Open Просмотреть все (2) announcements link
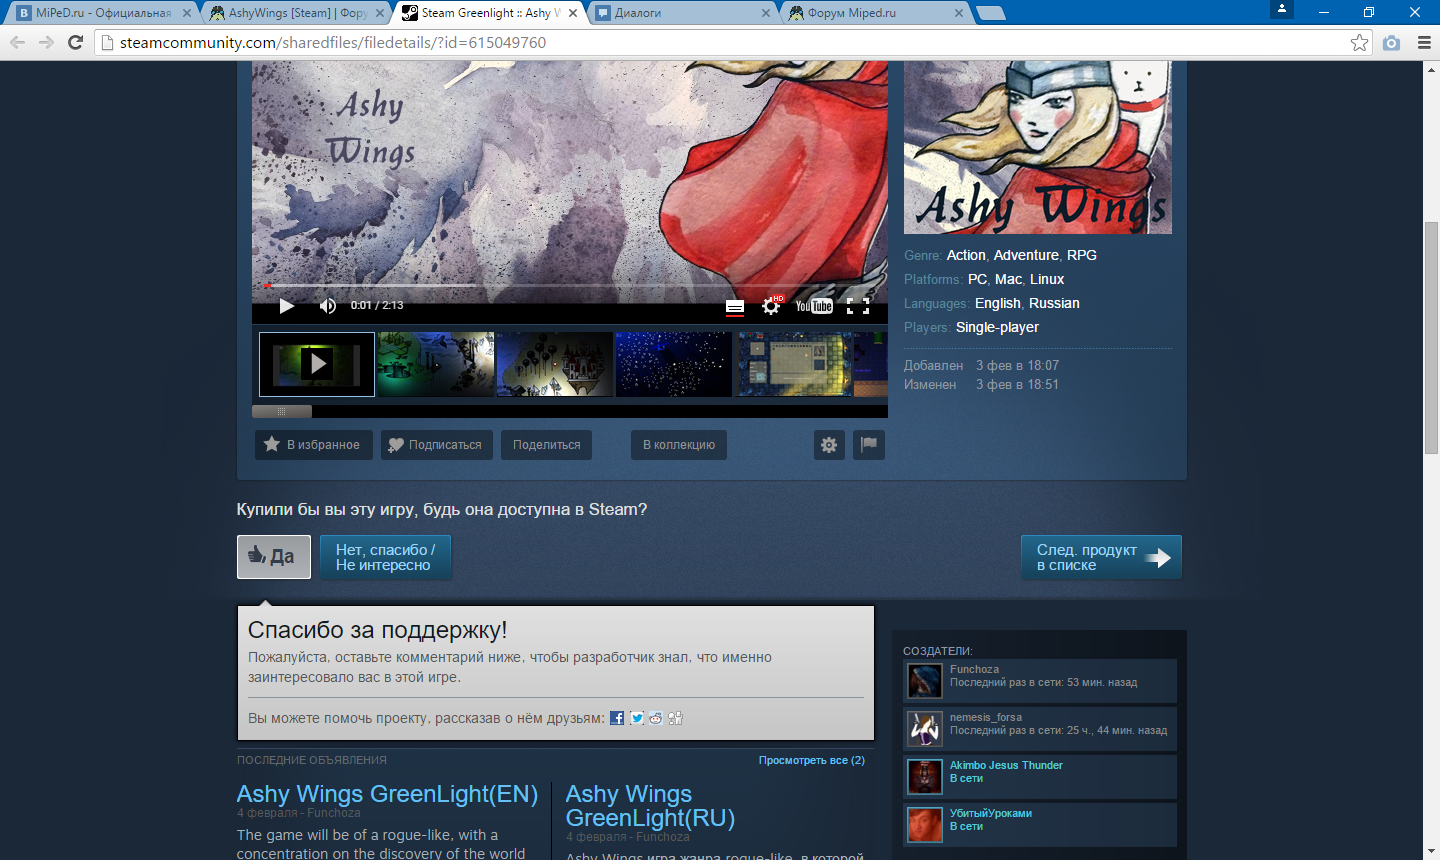This screenshot has height=860, width=1440. pos(812,760)
